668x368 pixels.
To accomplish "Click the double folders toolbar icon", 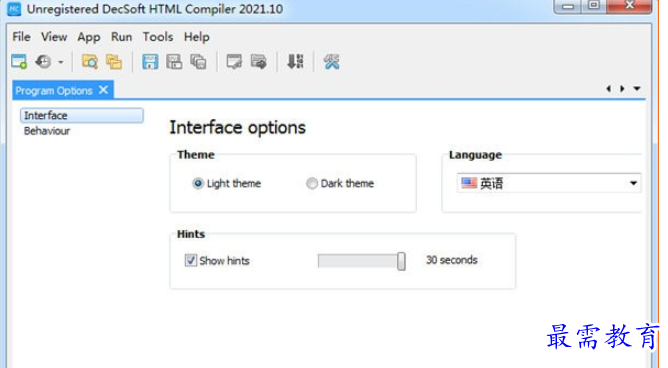I will pos(114,62).
